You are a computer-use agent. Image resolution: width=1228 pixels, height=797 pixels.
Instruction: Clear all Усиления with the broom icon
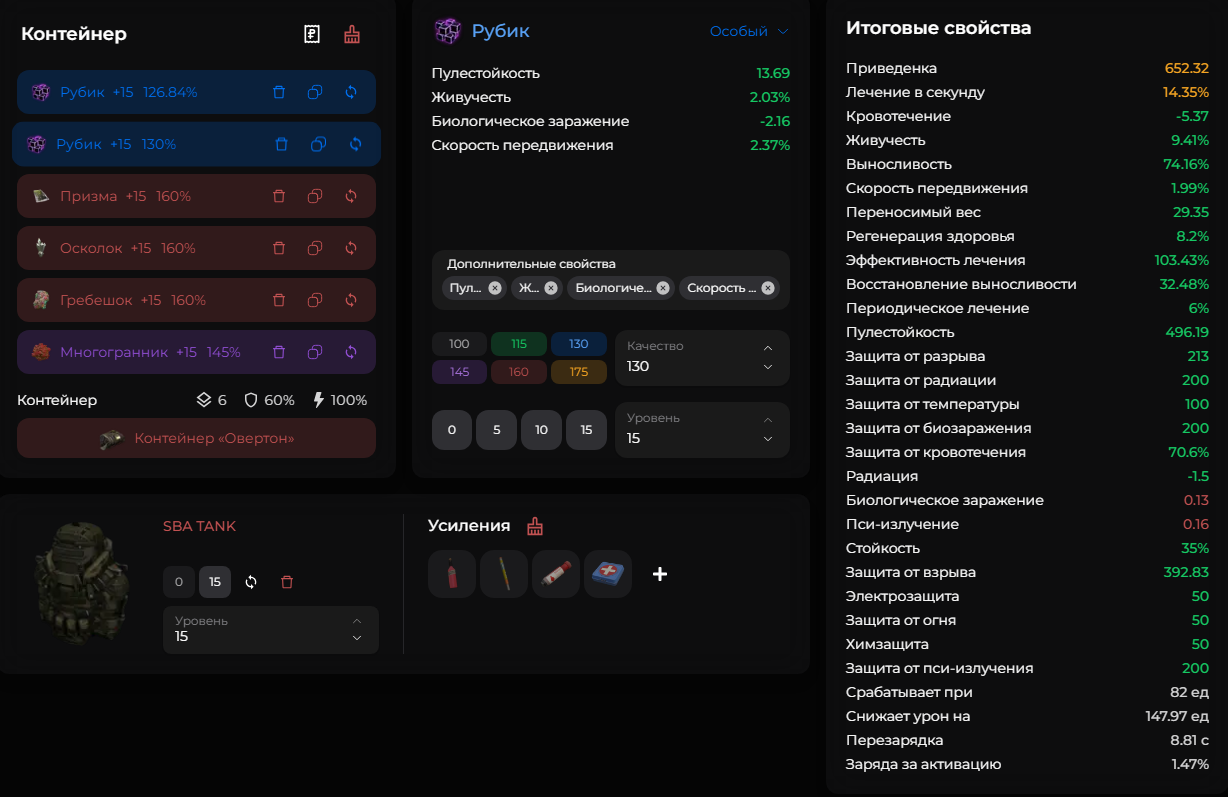(535, 526)
